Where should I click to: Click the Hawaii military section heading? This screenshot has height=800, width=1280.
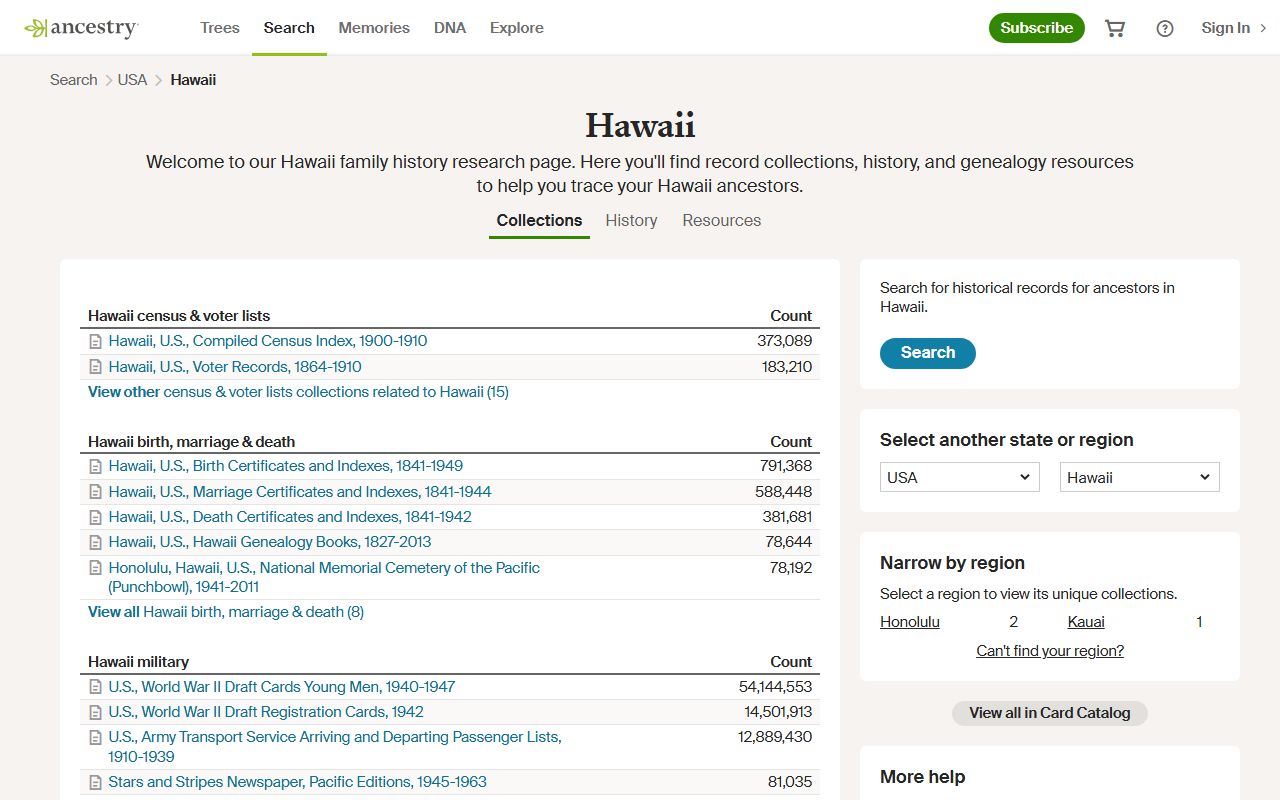point(138,662)
